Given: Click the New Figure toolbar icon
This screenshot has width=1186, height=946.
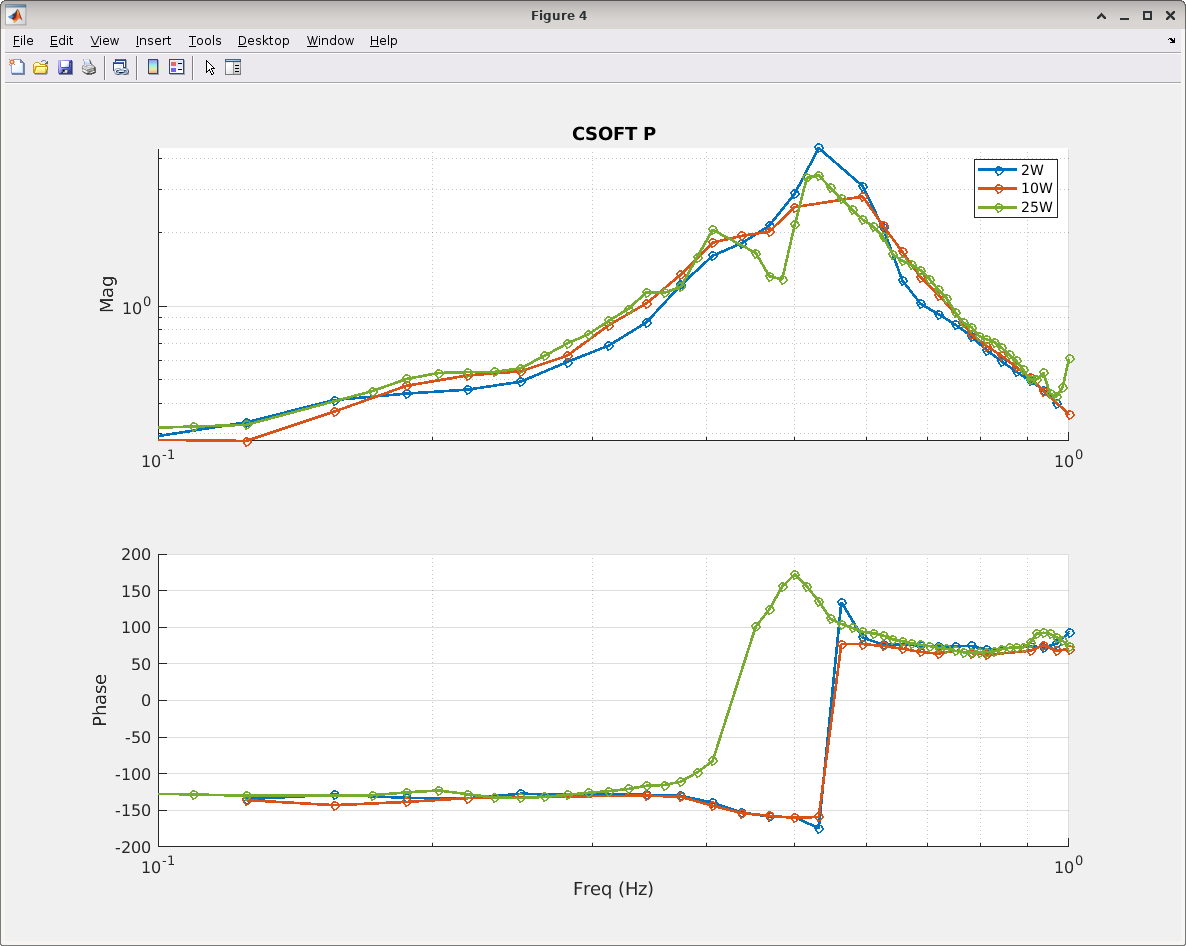Looking at the screenshot, I should tap(17, 67).
